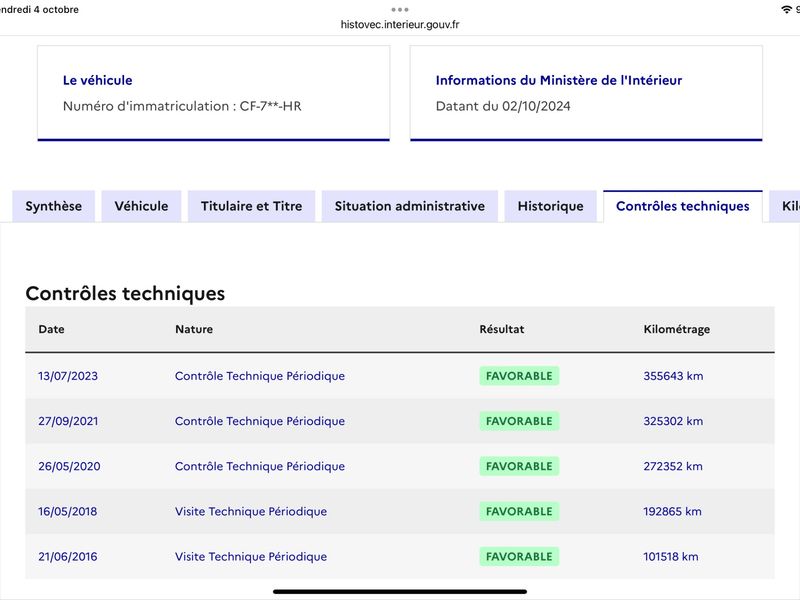Click 'Visite Technique Périodique' in the 16/05/2018 row
This screenshot has height=600, width=800.
pos(251,511)
